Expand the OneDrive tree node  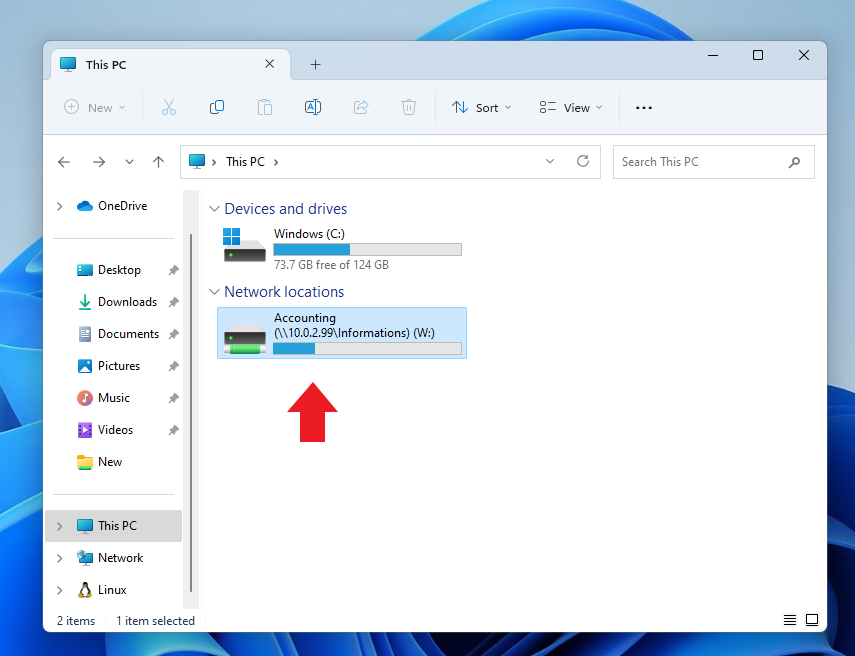pyautogui.click(x=60, y=206)
